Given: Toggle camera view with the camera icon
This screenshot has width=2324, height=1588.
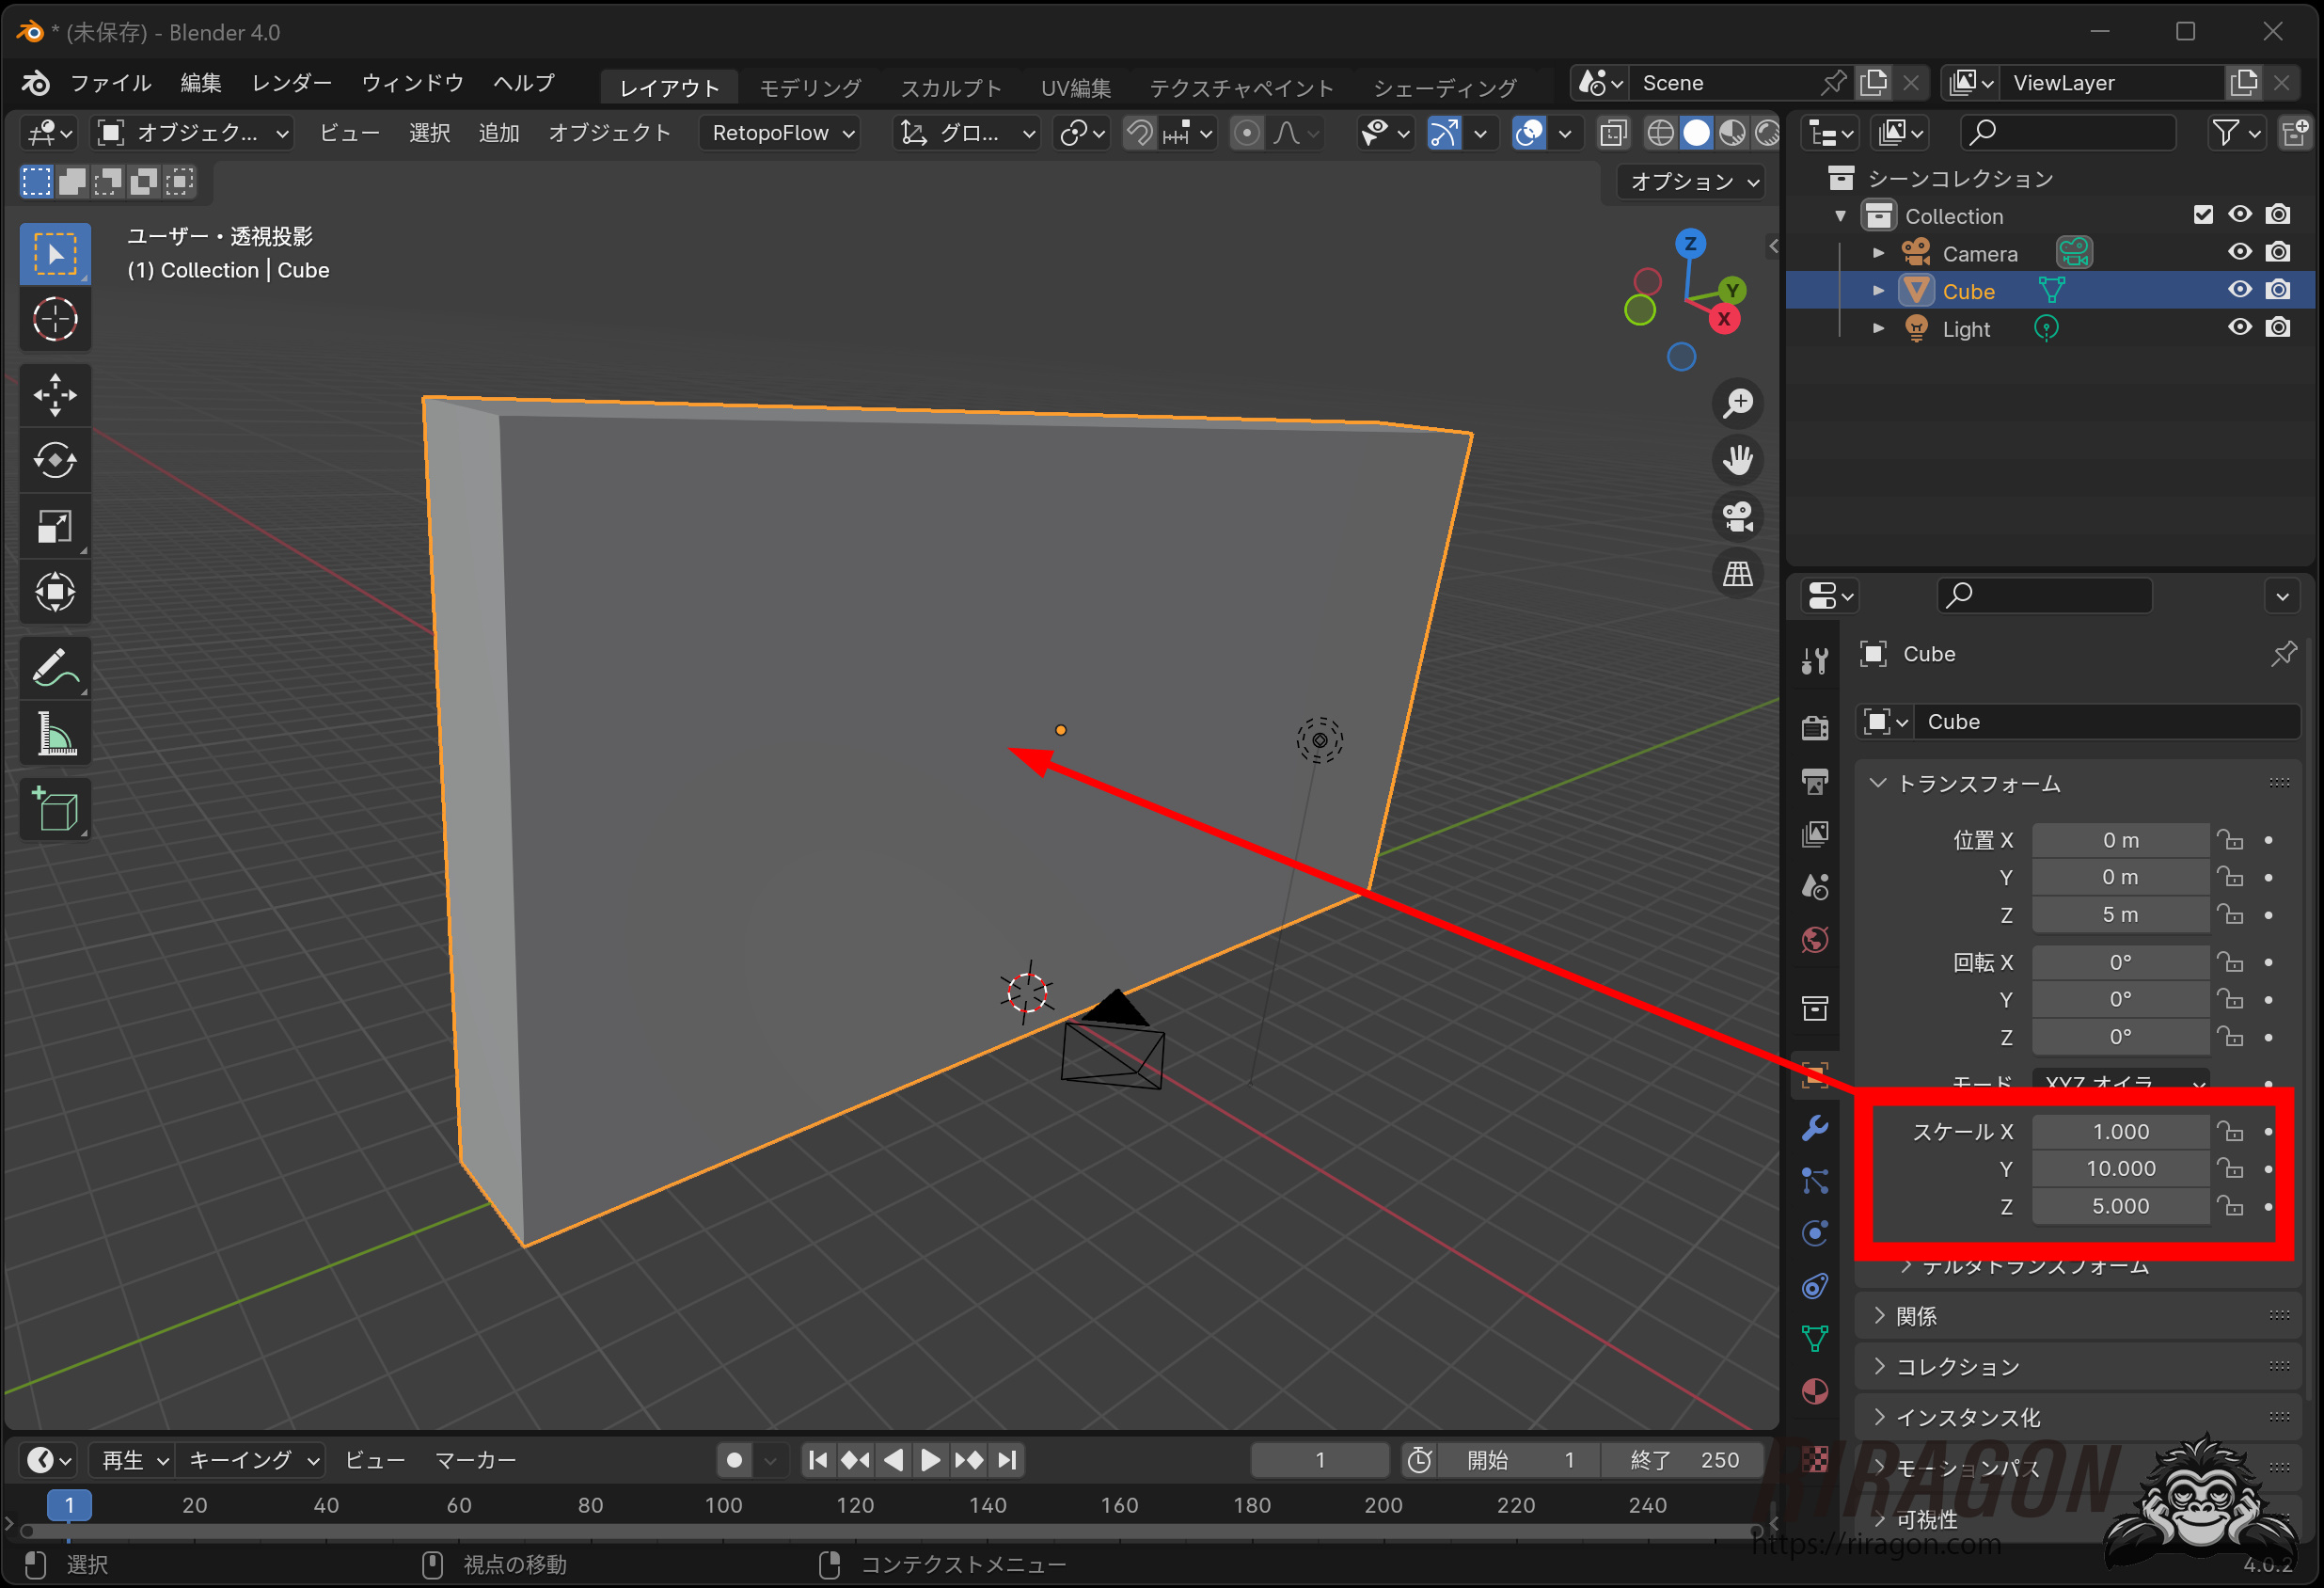Looking at the screenshot, I should point(1738,517).
